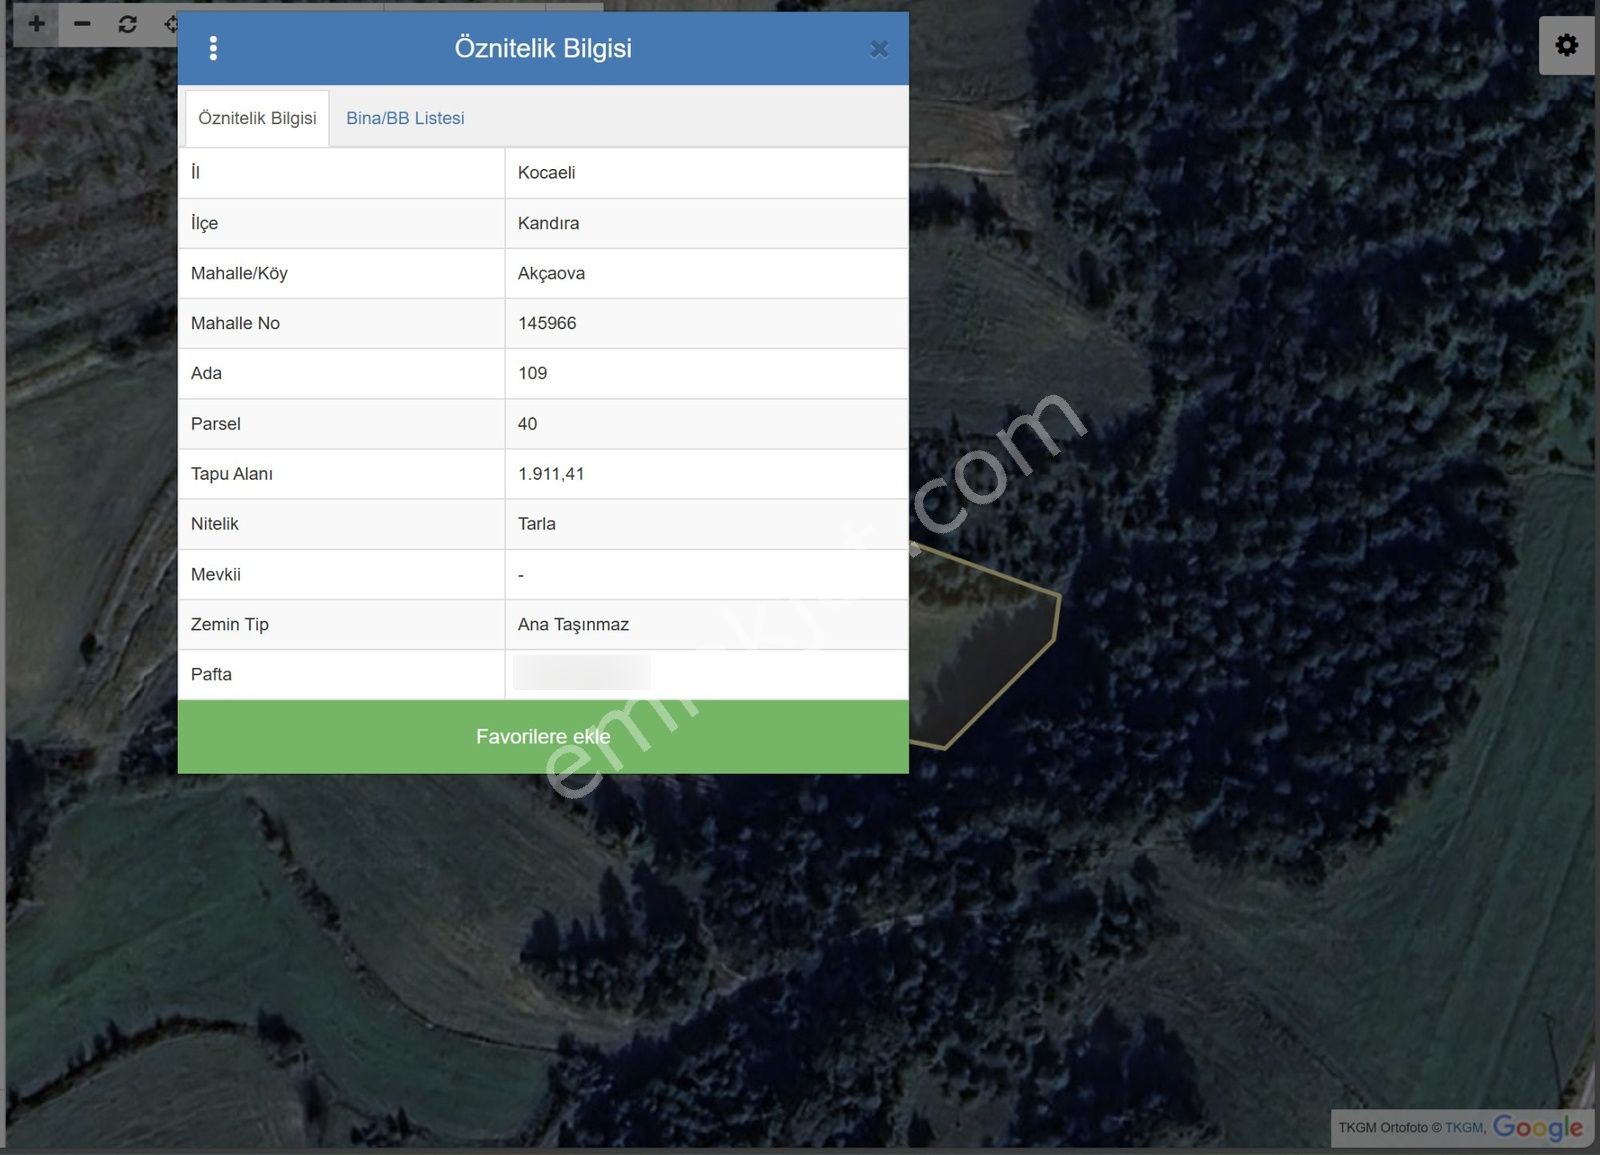
Task: Click the Mahalle No value 145966
Action: pos(547,323)
